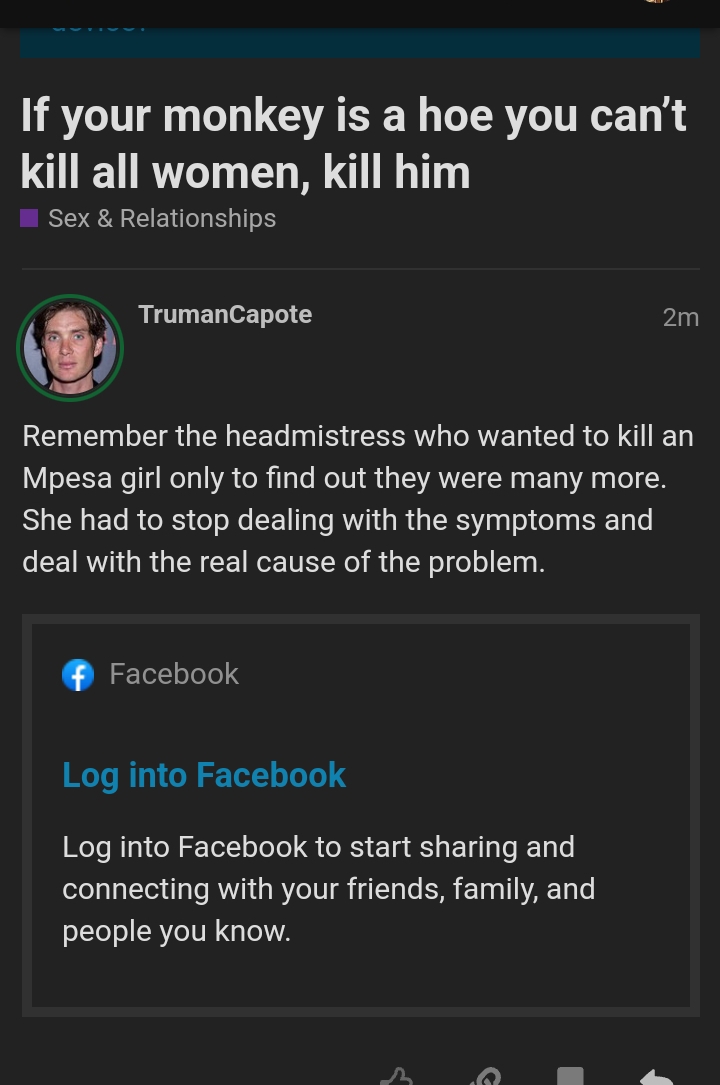Click the Facebook logo icon
The image size is (720, 1085).
(x=78, y=675)
